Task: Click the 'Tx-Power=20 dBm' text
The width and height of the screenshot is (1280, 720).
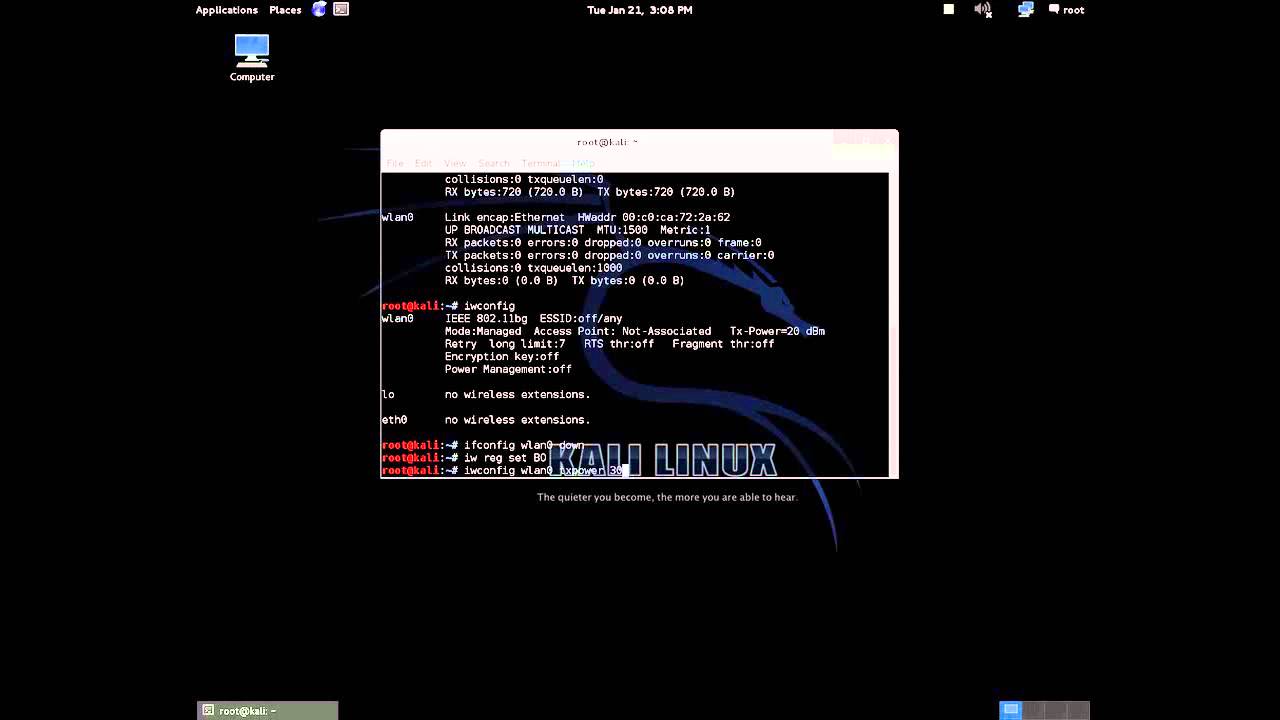Action: (777, 331)
